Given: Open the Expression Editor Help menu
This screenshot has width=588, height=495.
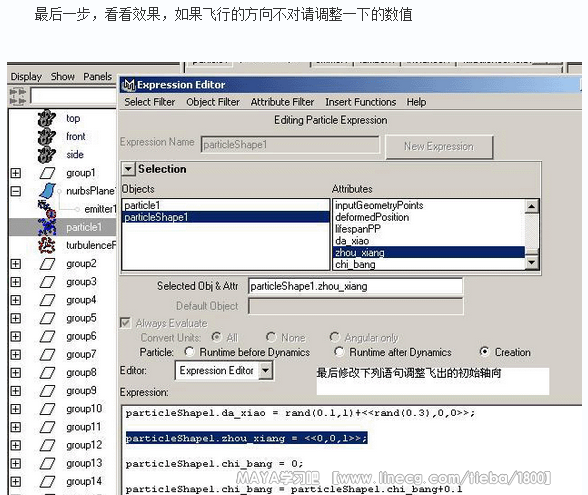Looking at the screenshot, I should tap(416, 102).
